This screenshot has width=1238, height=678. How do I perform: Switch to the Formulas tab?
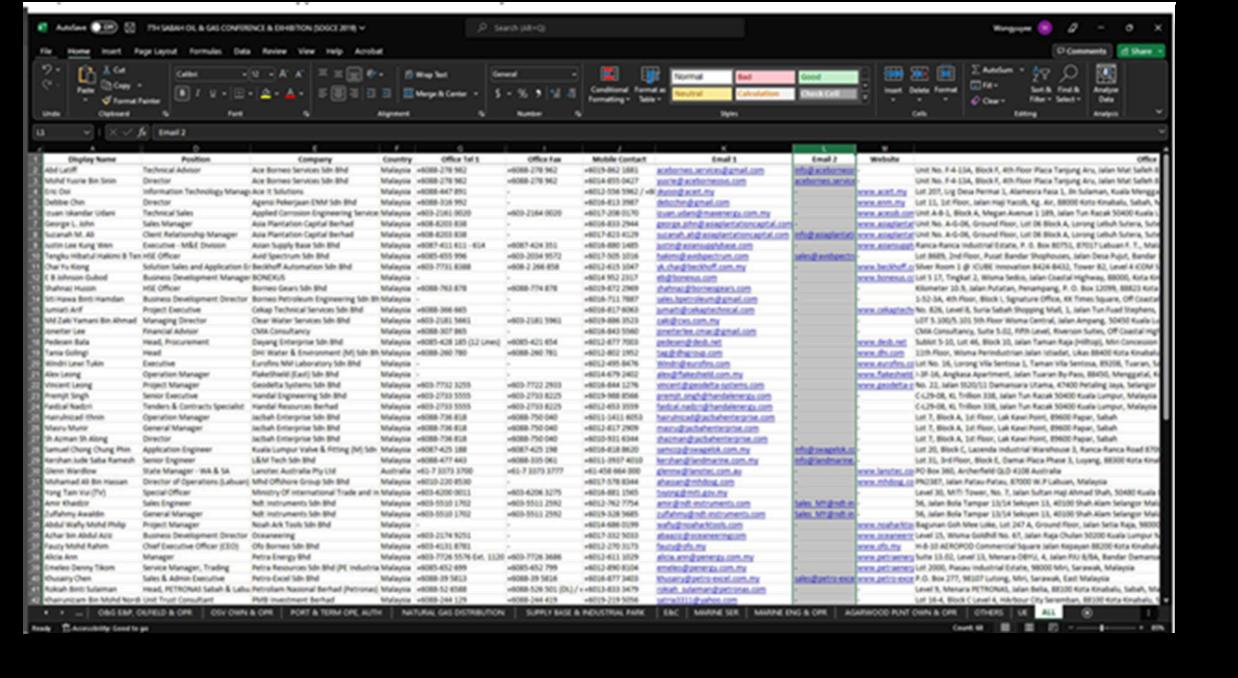click(x=206, y=51)
